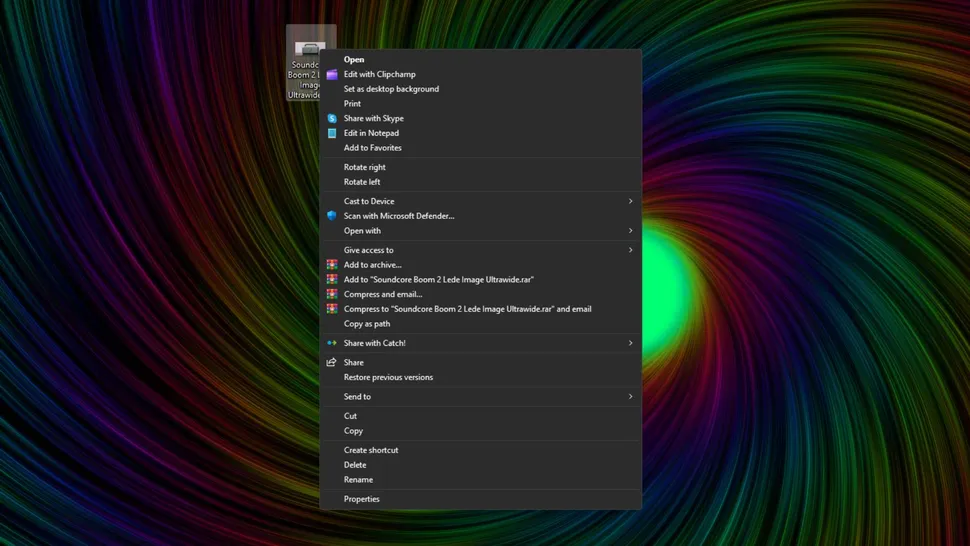Click the Notepad icon beside Edit in Notepad
This screenshot has width=970, height=546.
point(332,133)
